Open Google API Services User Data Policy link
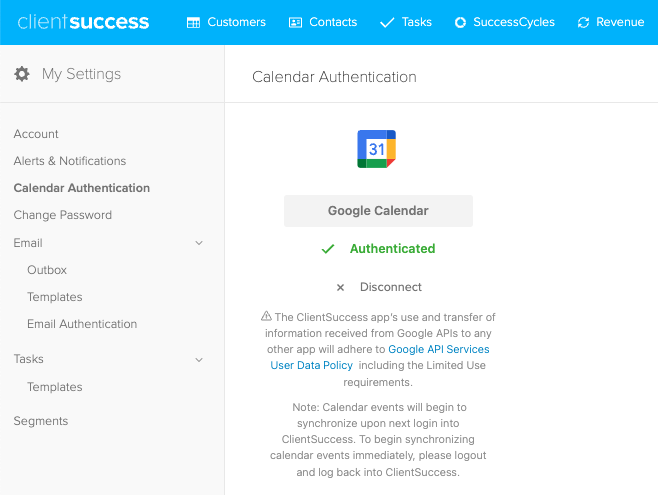The width and height of the screenshot is (658, 495). coord(380,357)
